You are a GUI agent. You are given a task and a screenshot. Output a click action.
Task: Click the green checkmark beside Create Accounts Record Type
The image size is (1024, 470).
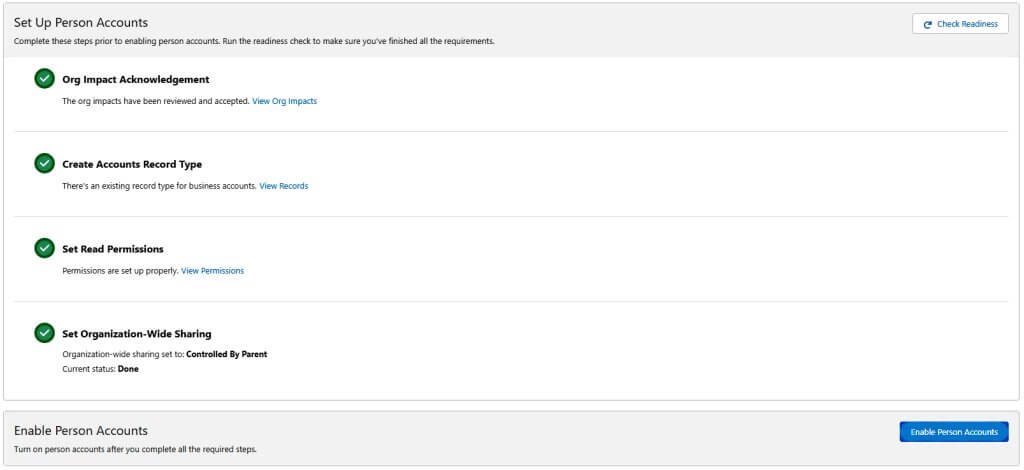(44, 164)
